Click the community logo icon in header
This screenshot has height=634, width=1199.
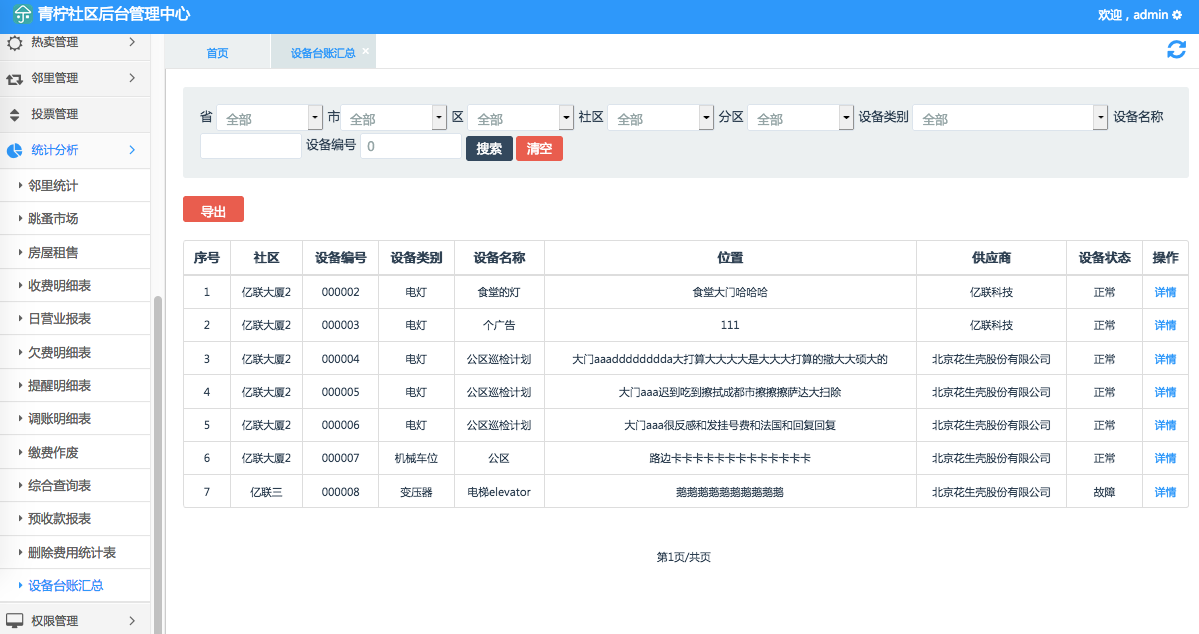(x=22, y=14)
